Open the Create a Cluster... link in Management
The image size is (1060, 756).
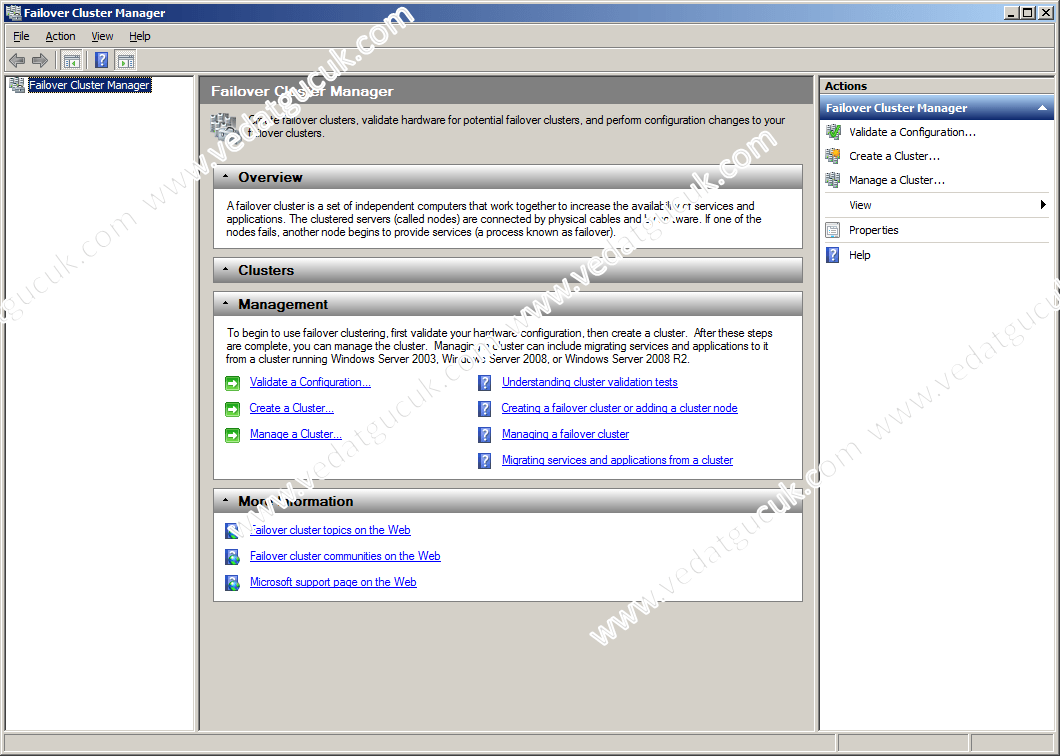click(291, 408)
